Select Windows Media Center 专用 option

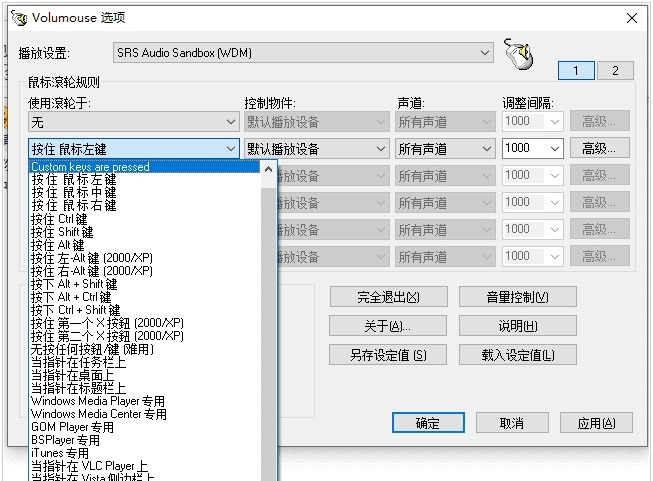coord(145,414)
